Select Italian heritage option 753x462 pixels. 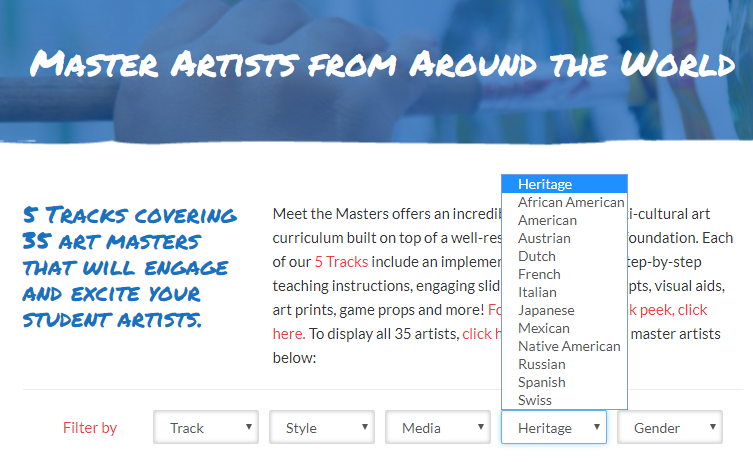pyautogui.click(x=564, y=292)
